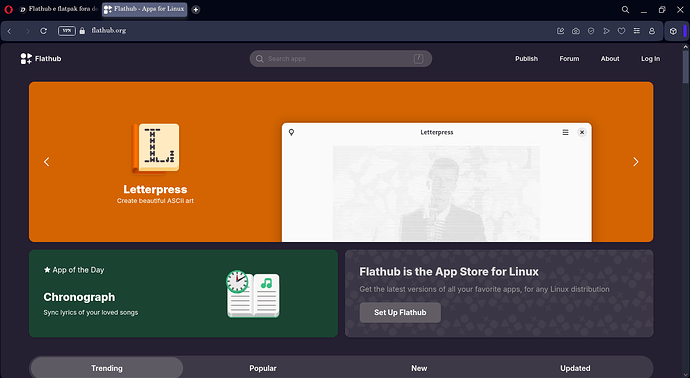Click the hamburger menu in Letterpress preview
The height and width of the screenshot is (378, 690).
pyautogui.click(x=565, y=132)
